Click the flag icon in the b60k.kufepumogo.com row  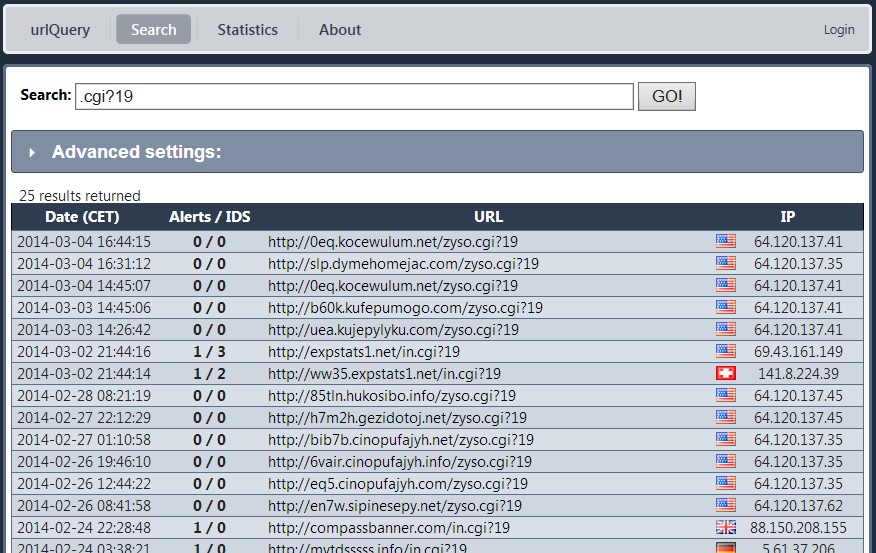tap(725, 307)
